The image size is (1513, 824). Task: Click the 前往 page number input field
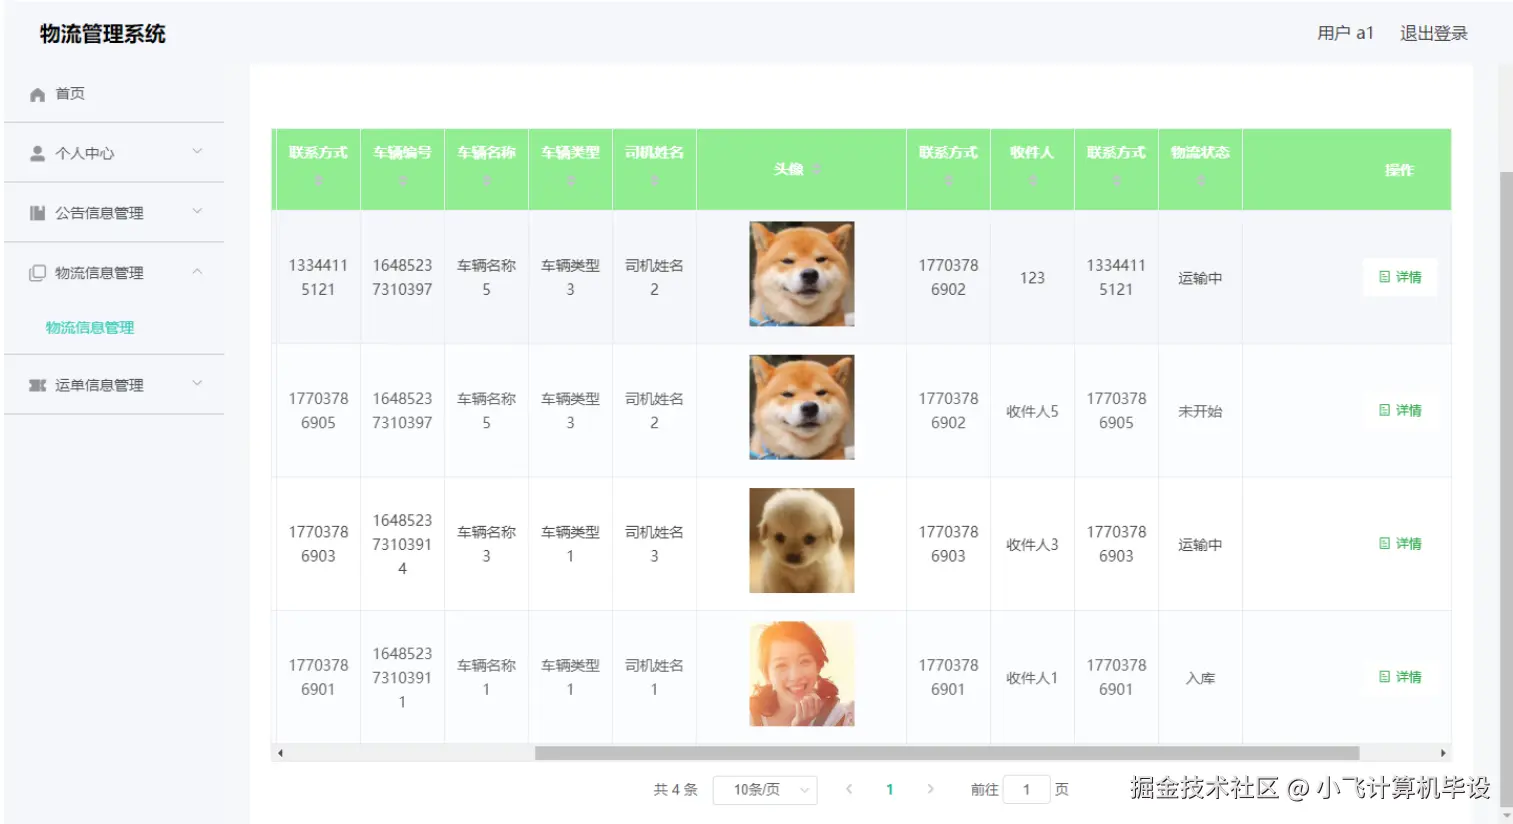click(x=1026, y=790)
